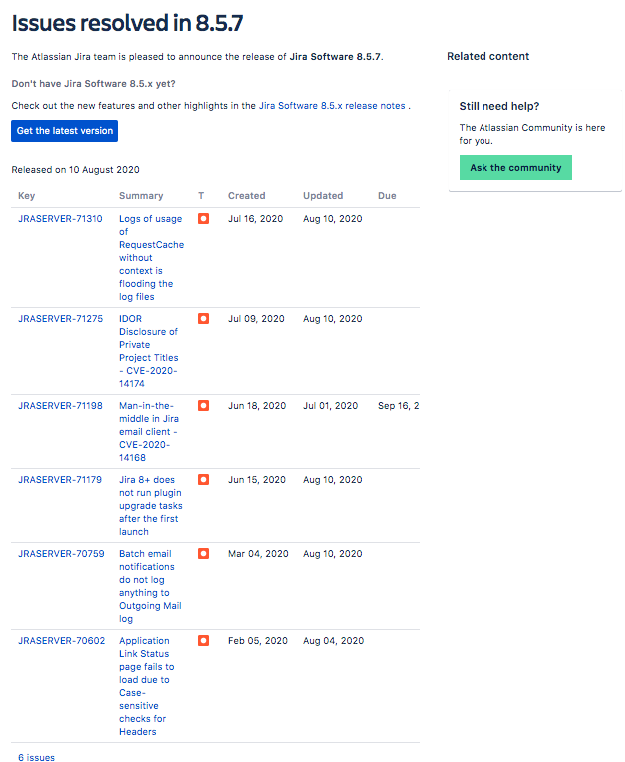Select created date Jul 09, 2020
This screenshot has height=762, width=625.
click(x=256, y=318)
